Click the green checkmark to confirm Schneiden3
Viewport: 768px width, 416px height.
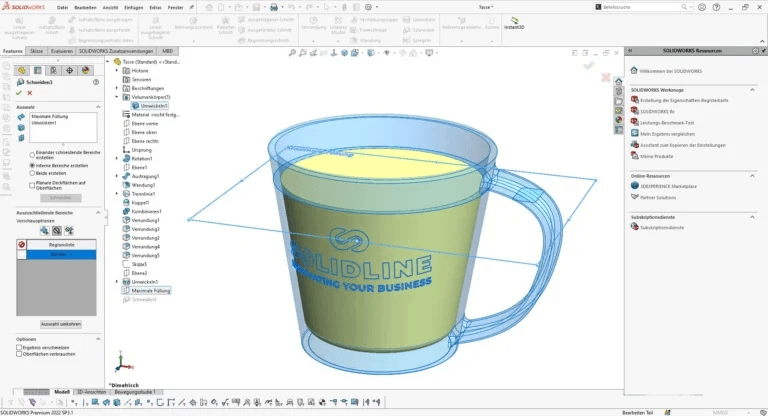pyautogui.click(x=17, y=92)
